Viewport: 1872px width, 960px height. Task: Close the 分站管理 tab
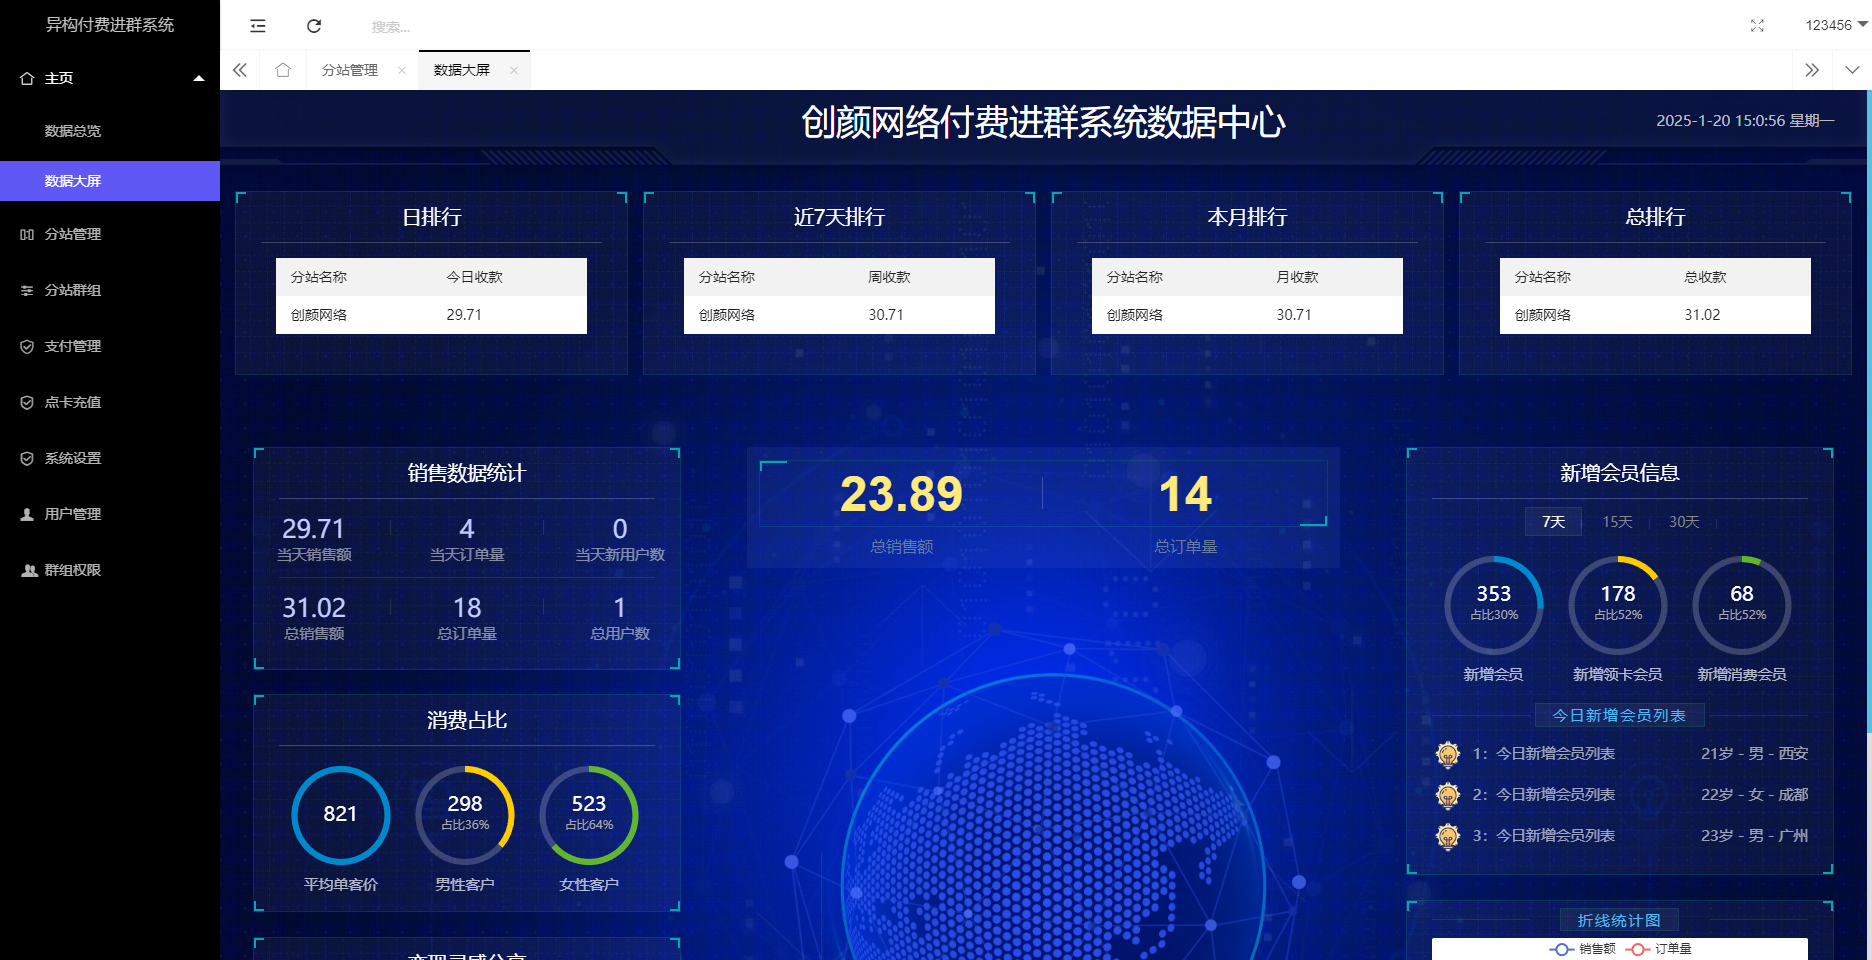click(x=402, y=70)
